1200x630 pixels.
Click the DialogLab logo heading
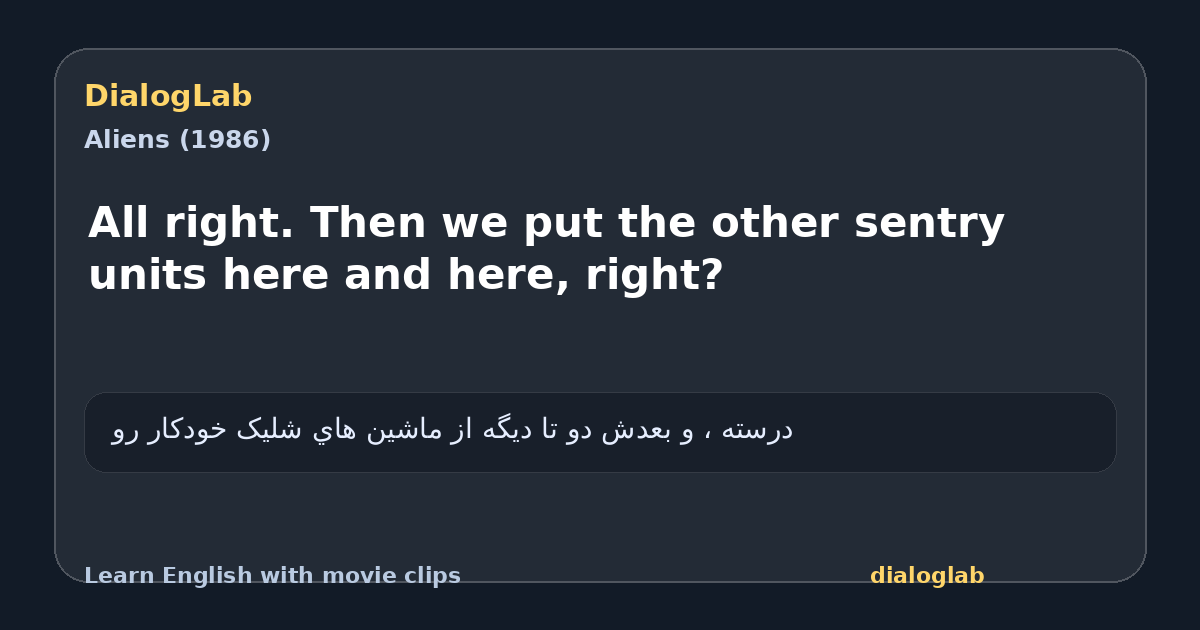tap(168, 97)
